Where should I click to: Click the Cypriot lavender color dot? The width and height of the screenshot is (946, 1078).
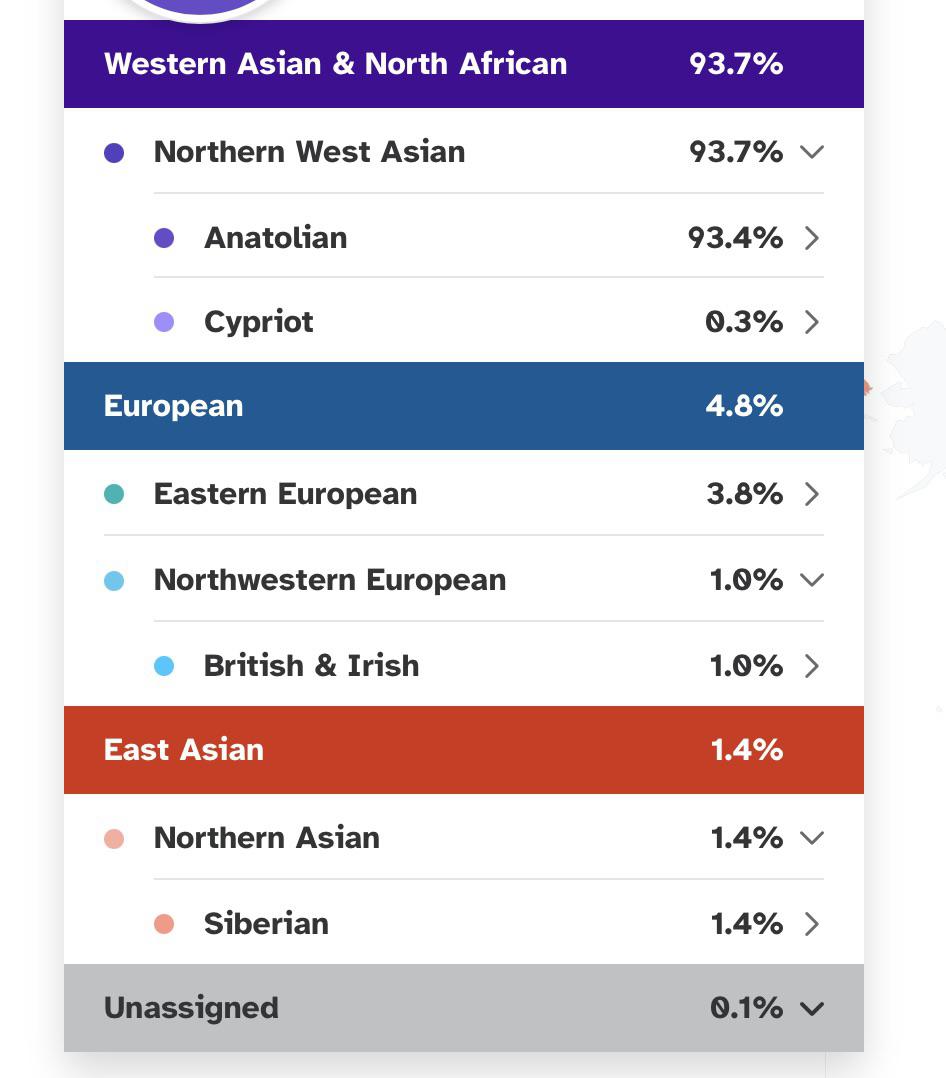coord(164,322)
